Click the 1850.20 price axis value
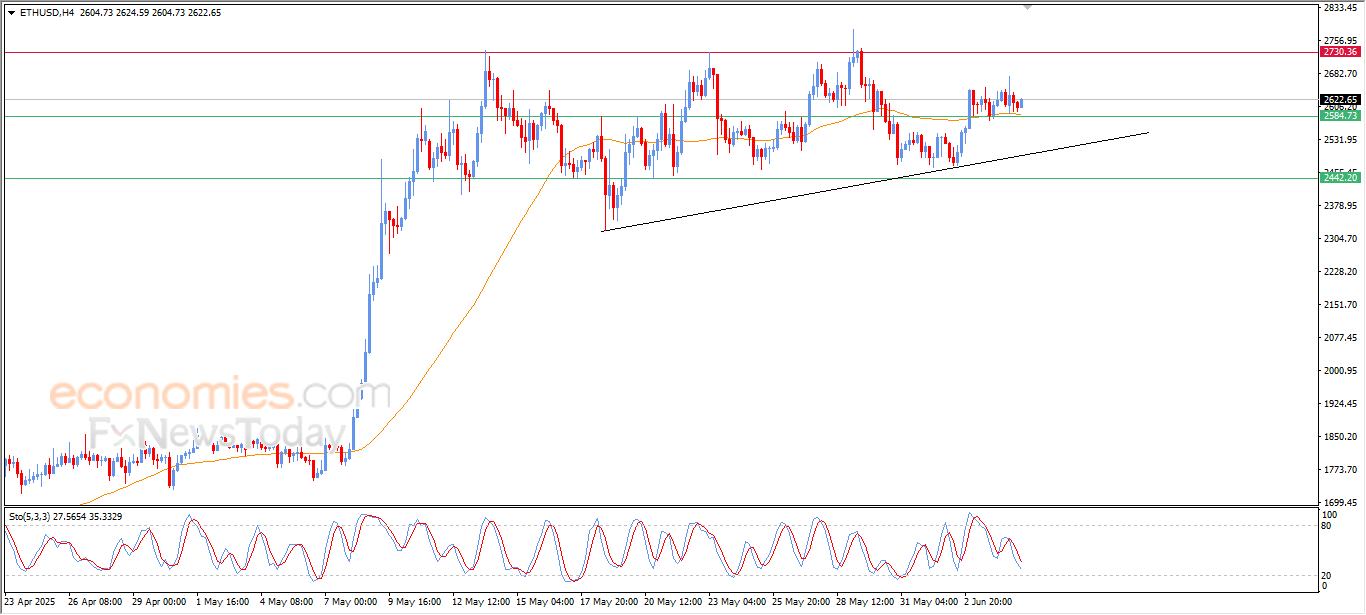The height and width of the screenshot is (615, 1366). click(x=1340, y=437)
